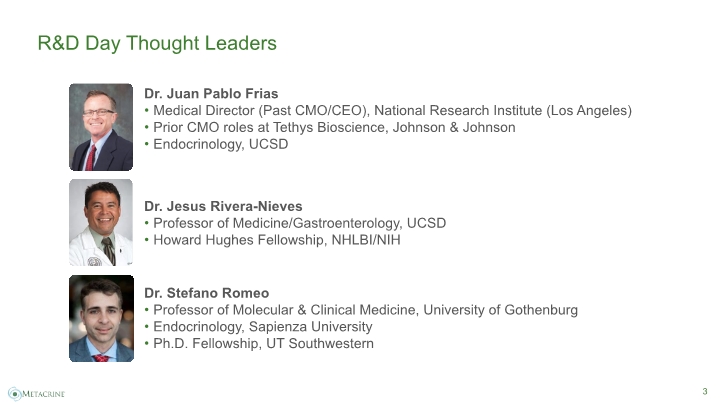Click the words University of Gothenburg
The image size is (720, 405).
click(x=501, y=310)
